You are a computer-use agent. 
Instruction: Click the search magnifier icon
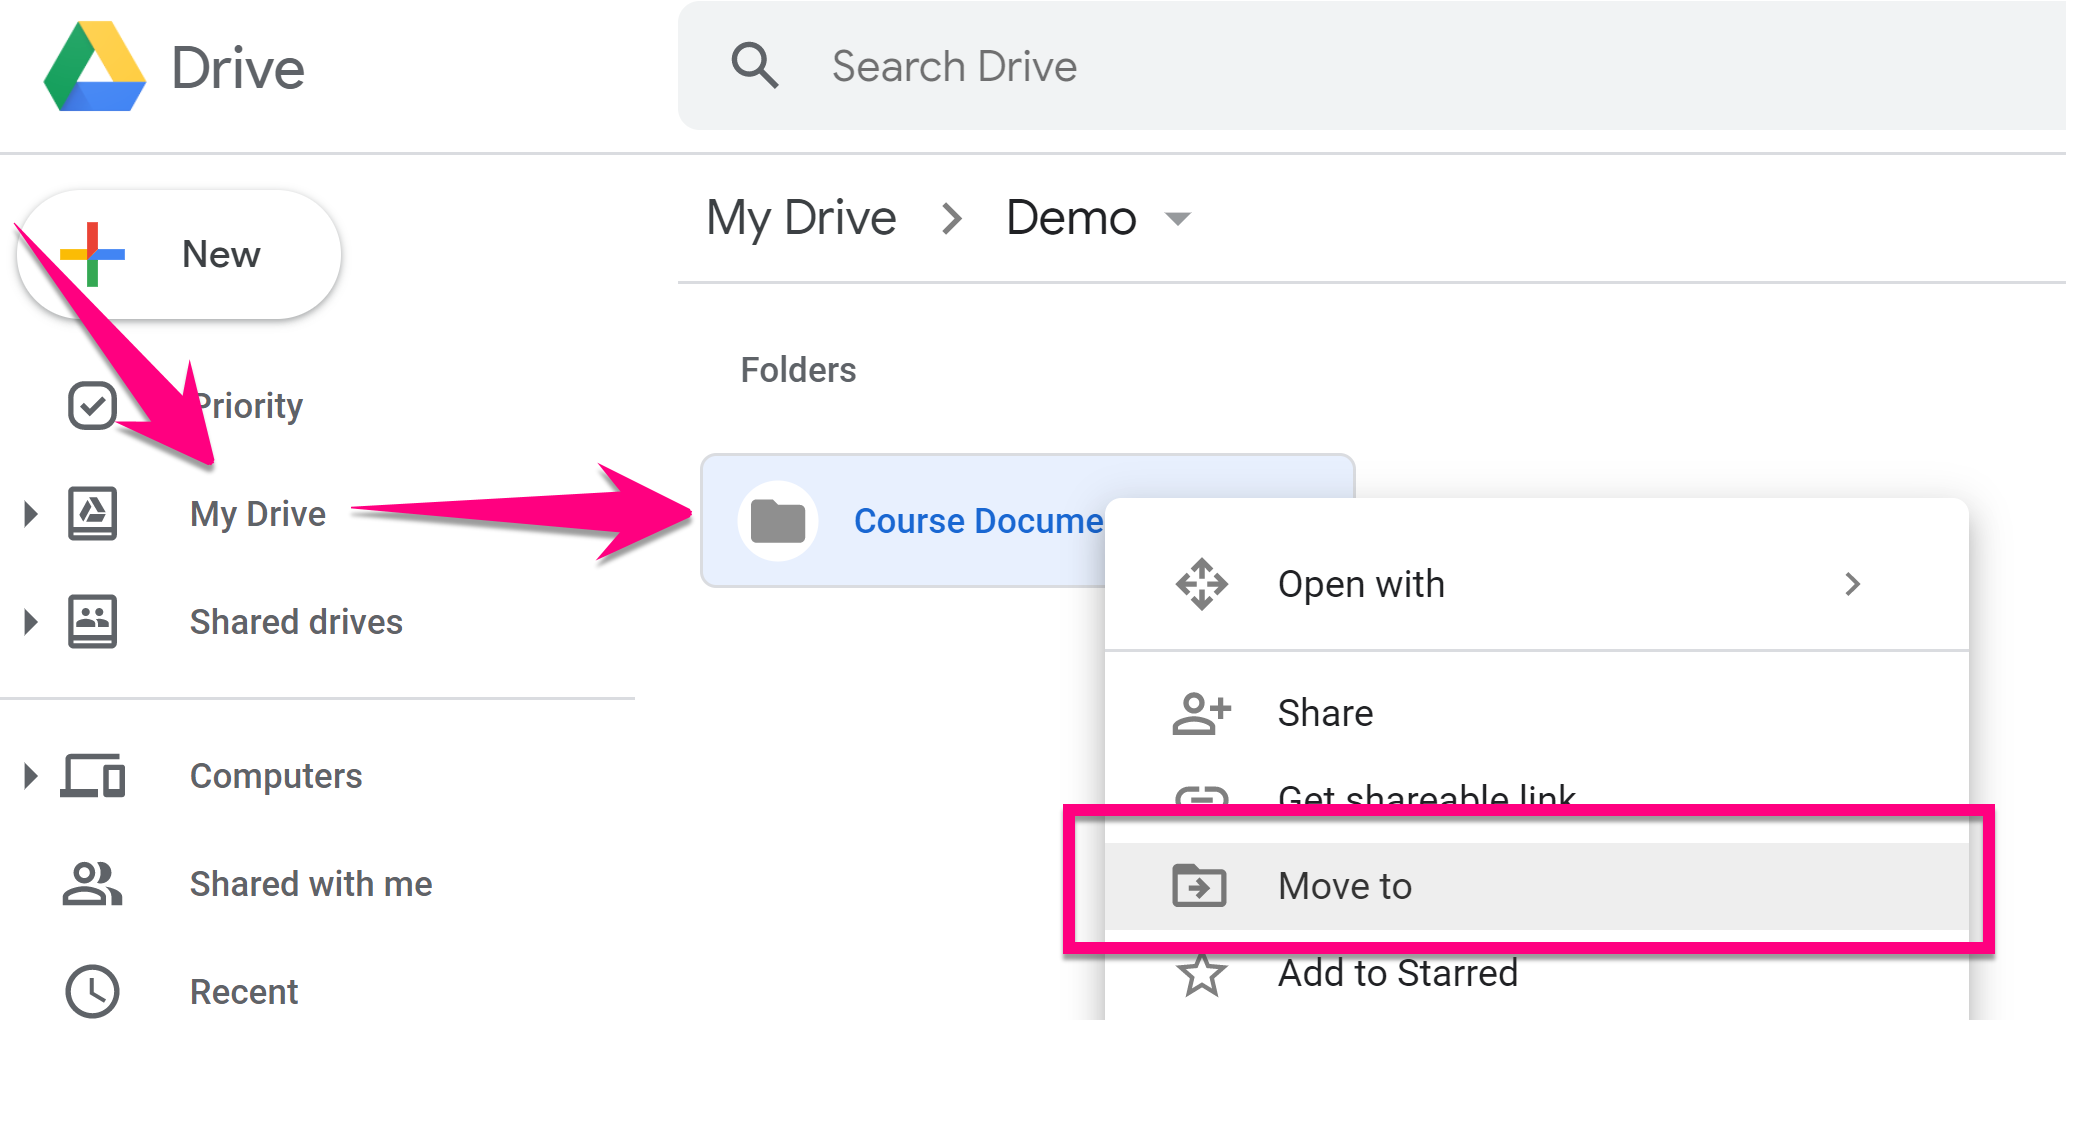(x=754, y=66)
